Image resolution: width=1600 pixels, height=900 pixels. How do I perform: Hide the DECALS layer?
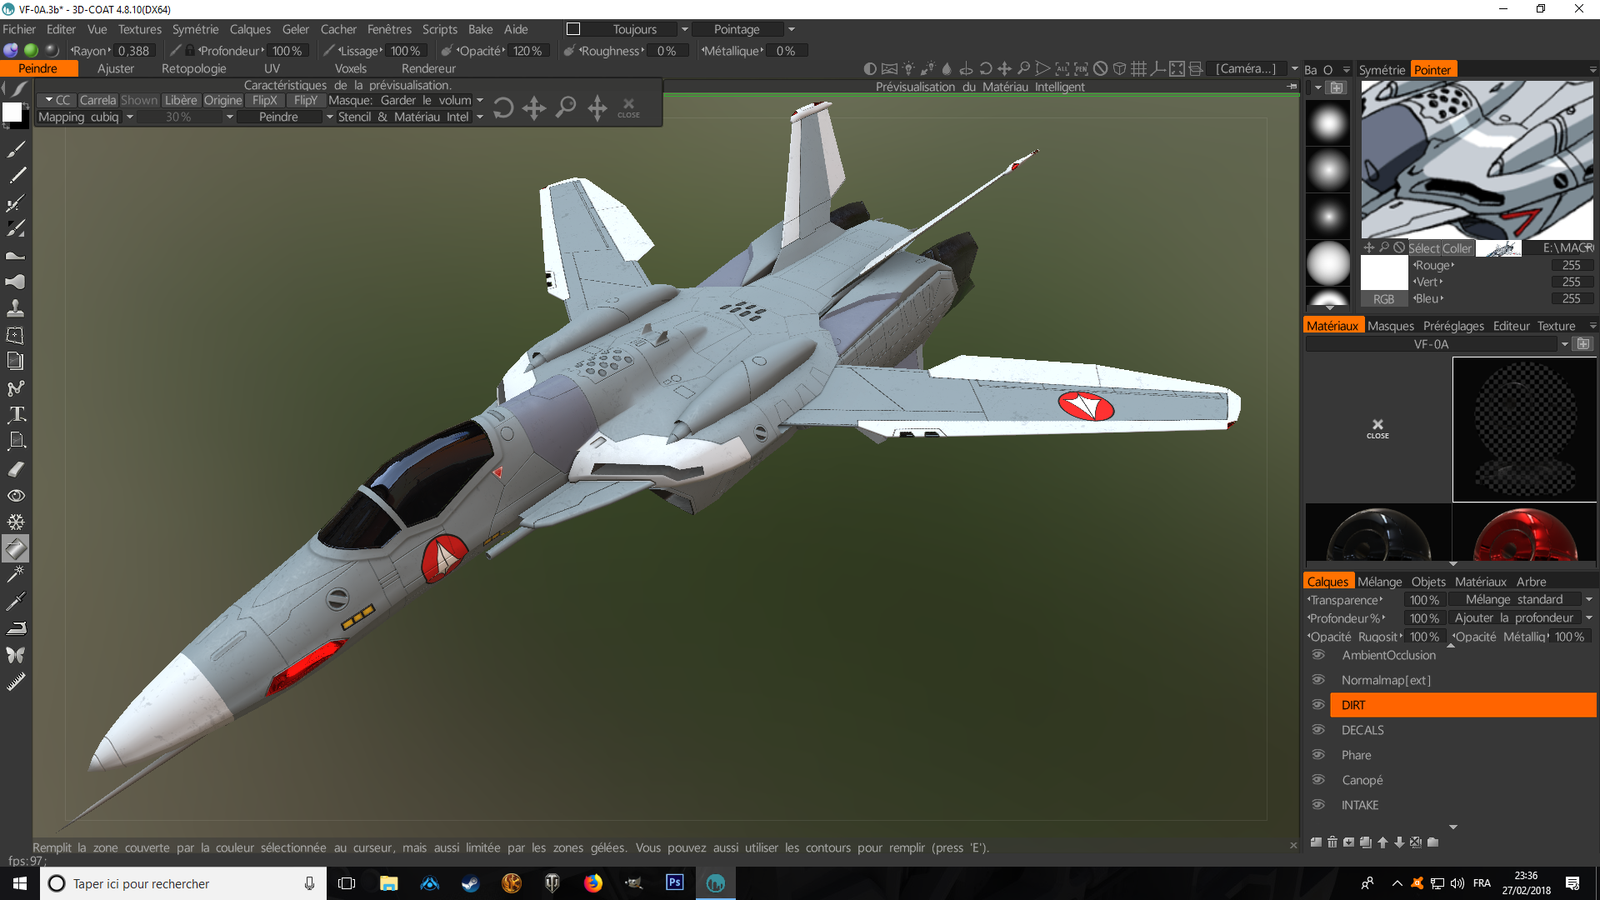[1318, 730]
